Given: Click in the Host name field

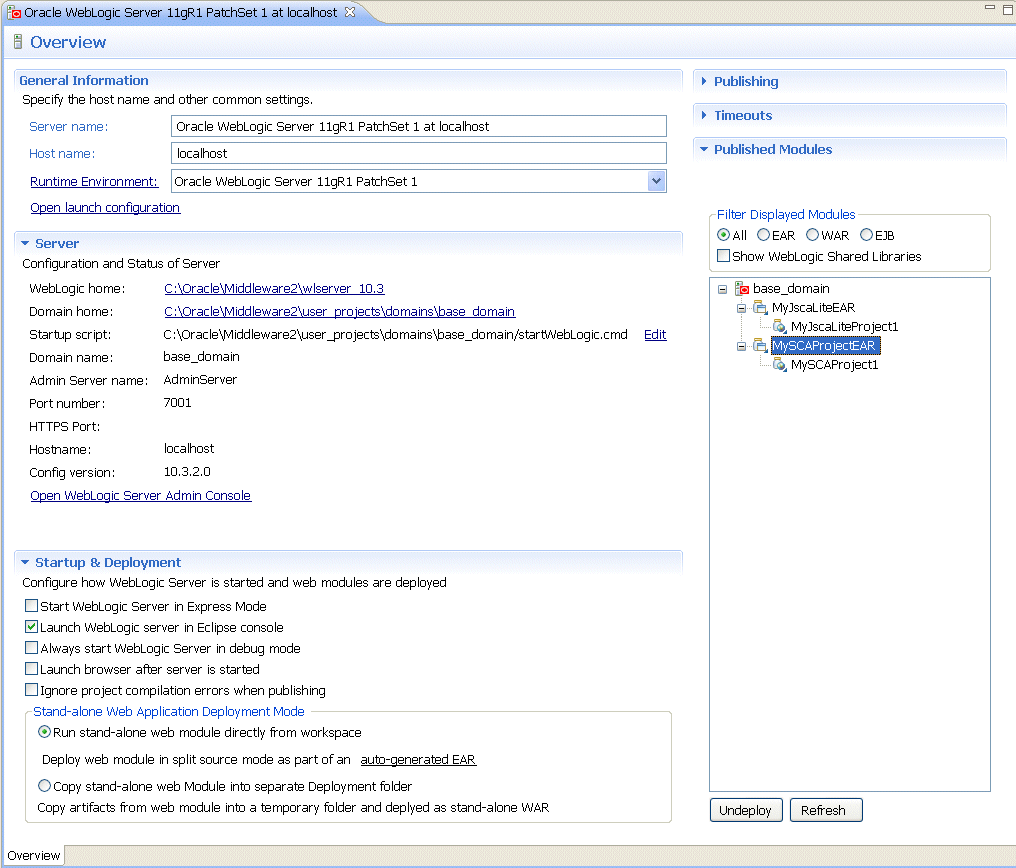Looking at the screenshot, I should [x=419, y=154].
